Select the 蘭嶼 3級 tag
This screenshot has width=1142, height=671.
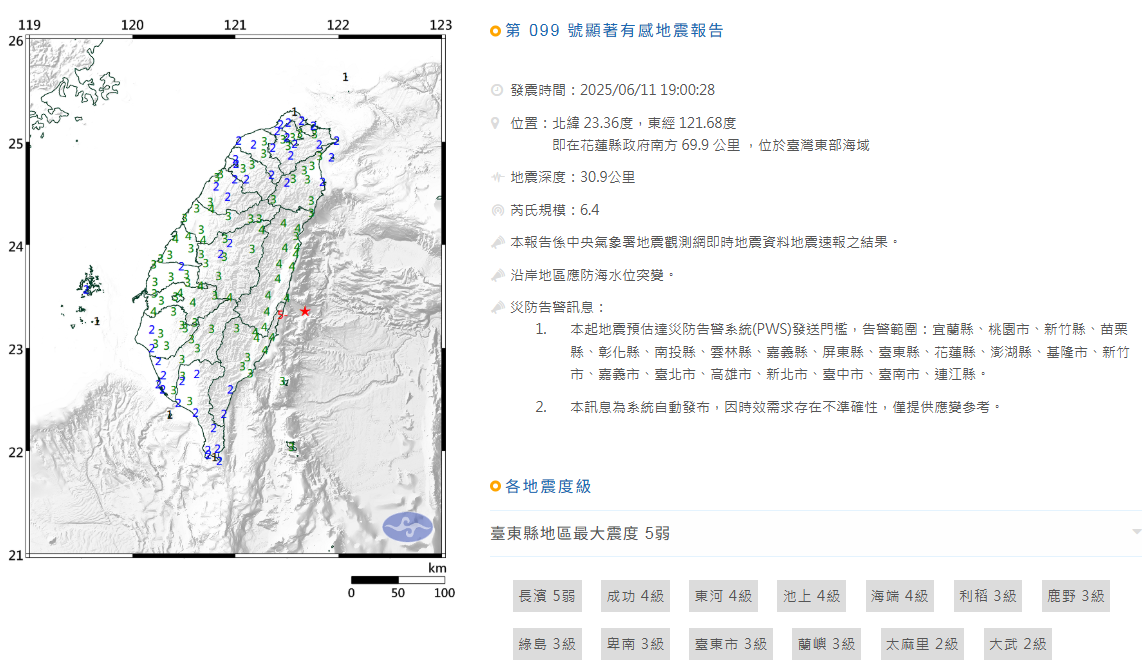tap(826, 644)
